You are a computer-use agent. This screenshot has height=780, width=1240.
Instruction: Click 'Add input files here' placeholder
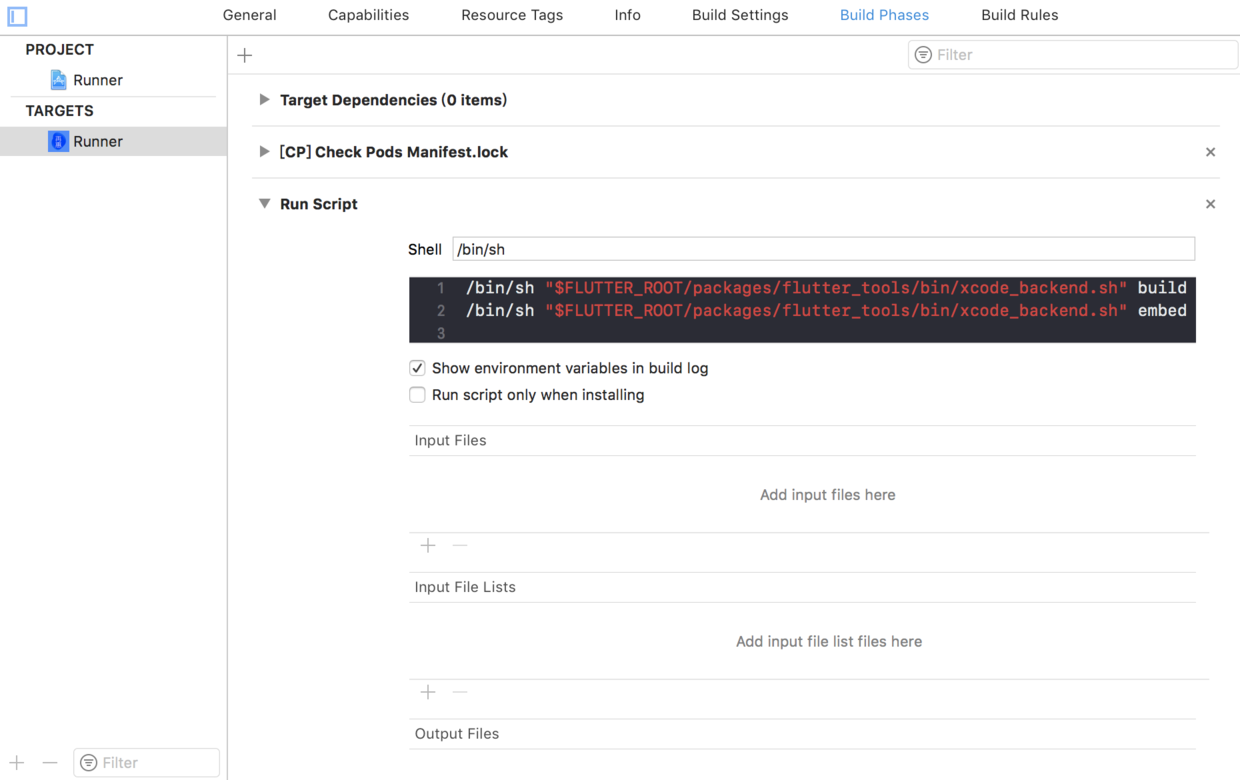tap(827, 495)
